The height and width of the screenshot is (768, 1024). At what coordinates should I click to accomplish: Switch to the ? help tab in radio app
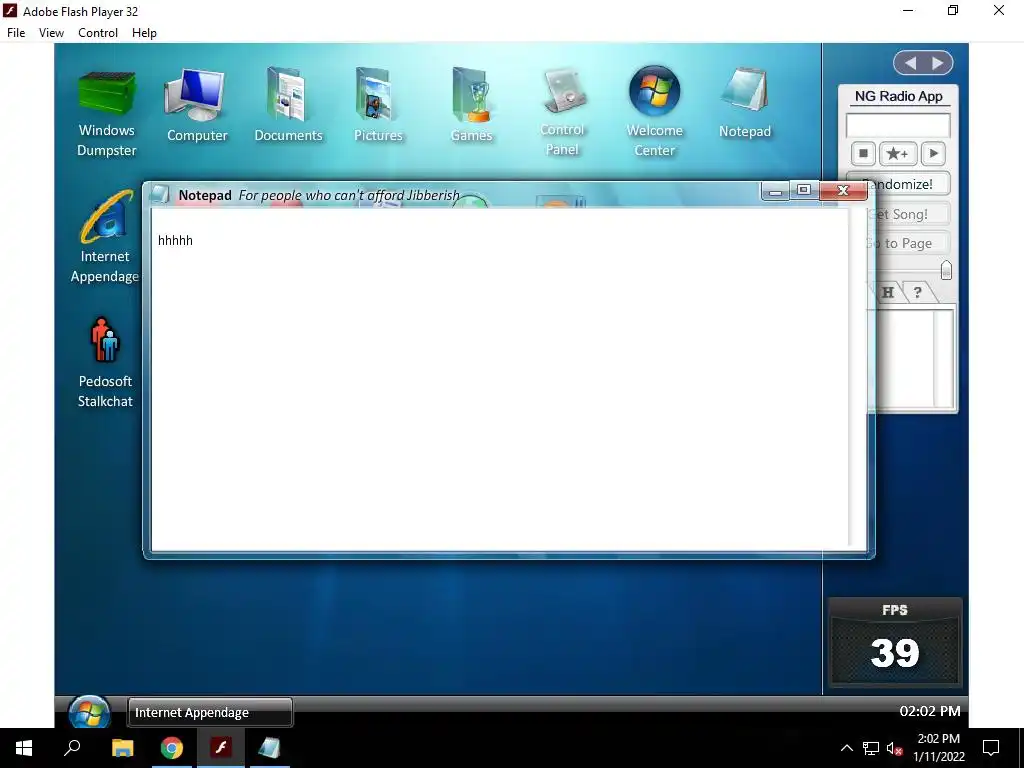pos(918,292)
